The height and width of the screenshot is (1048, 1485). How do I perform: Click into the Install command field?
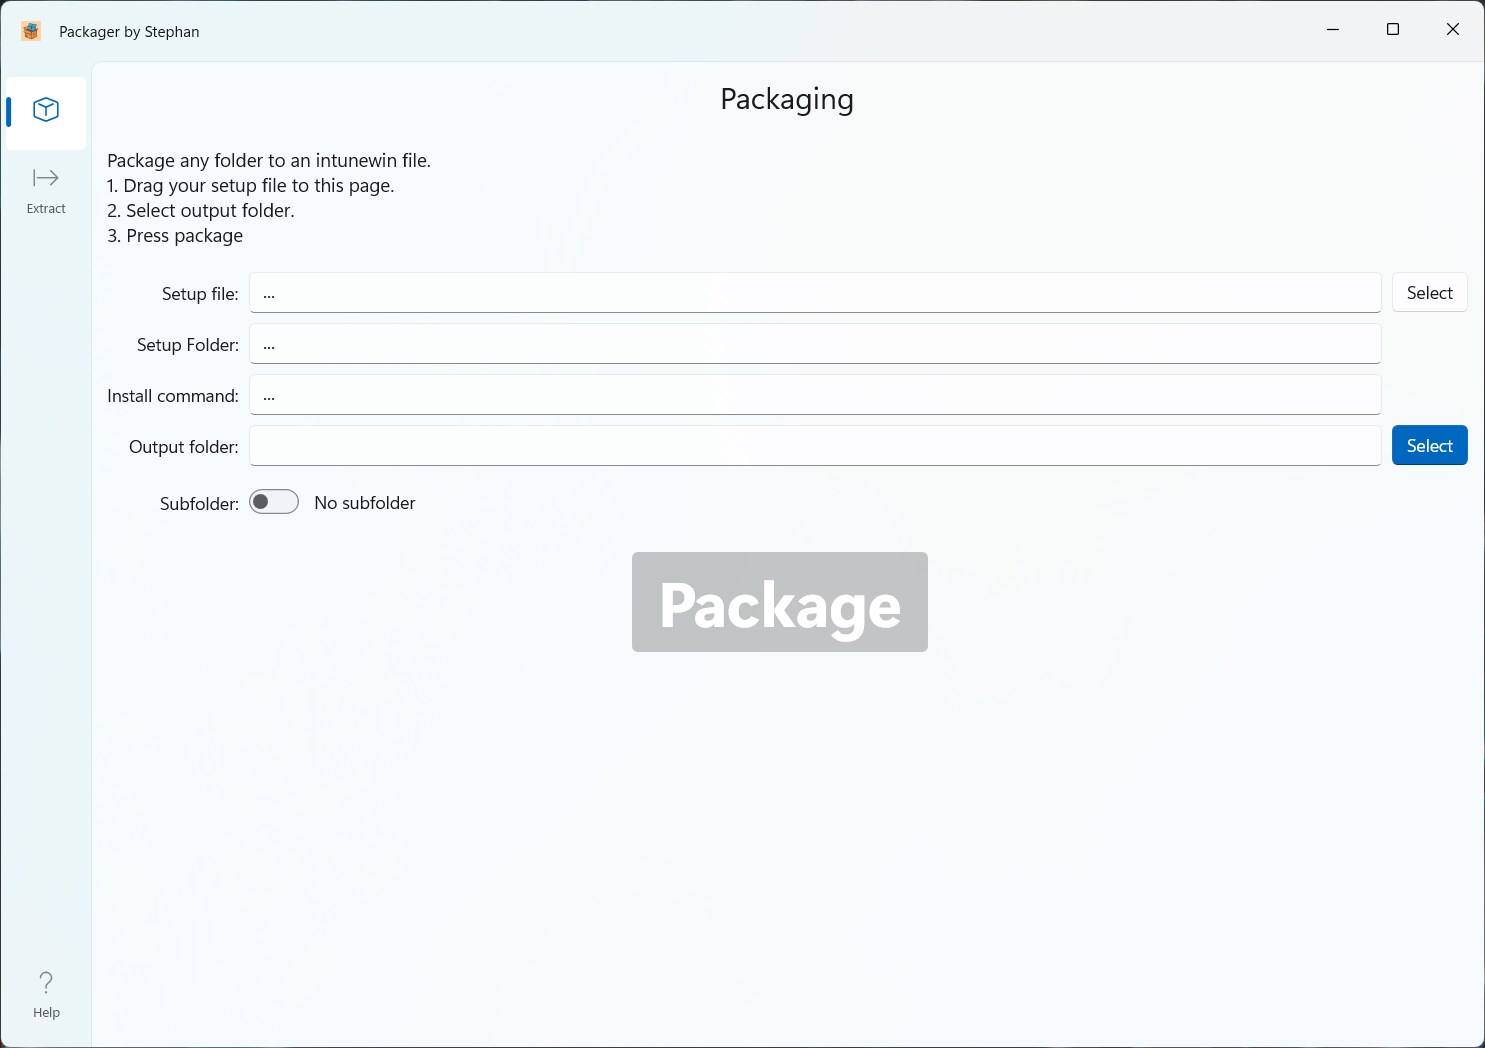(x=814, y=395)
